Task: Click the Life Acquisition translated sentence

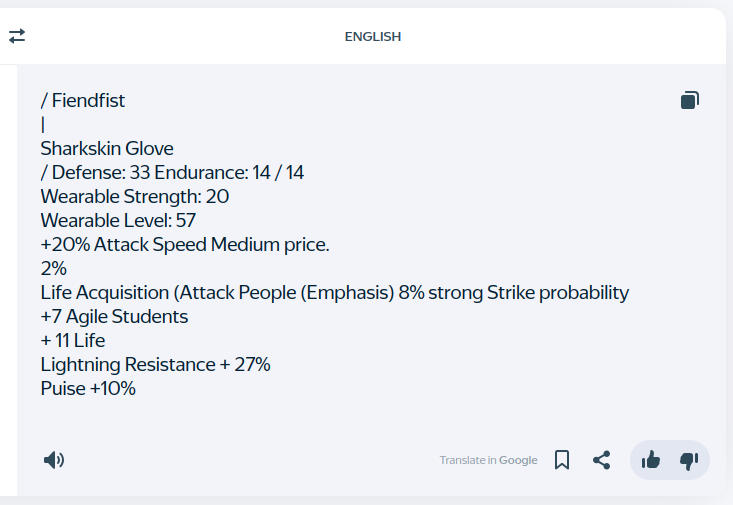Action: tap(335, 293)
